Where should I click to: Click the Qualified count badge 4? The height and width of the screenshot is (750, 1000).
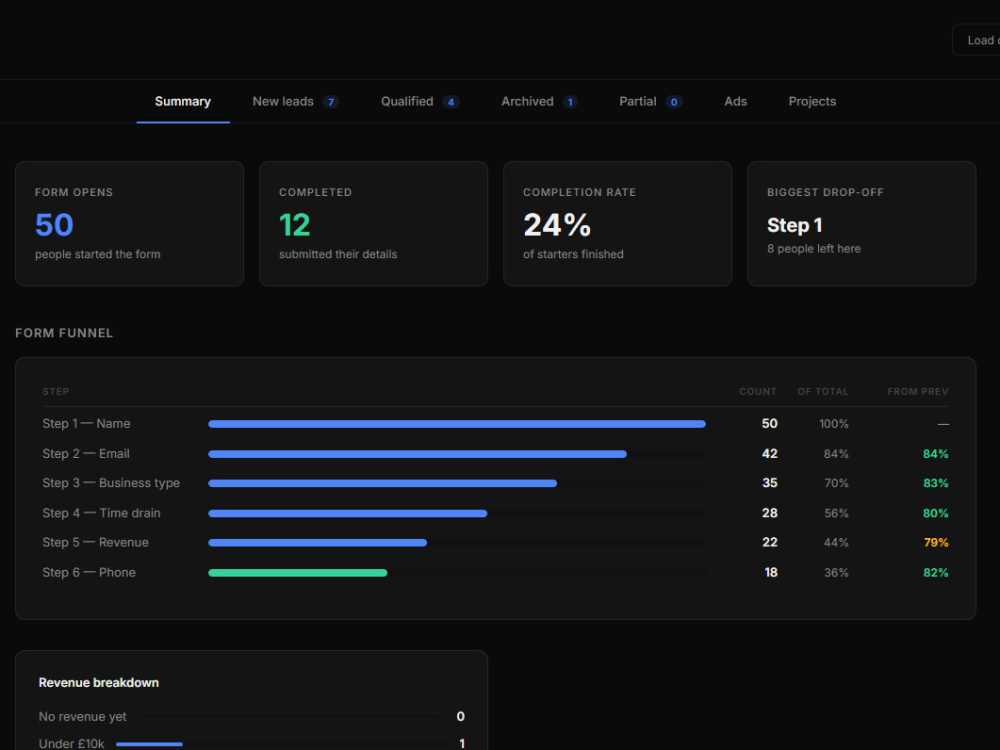click(451, 102)
